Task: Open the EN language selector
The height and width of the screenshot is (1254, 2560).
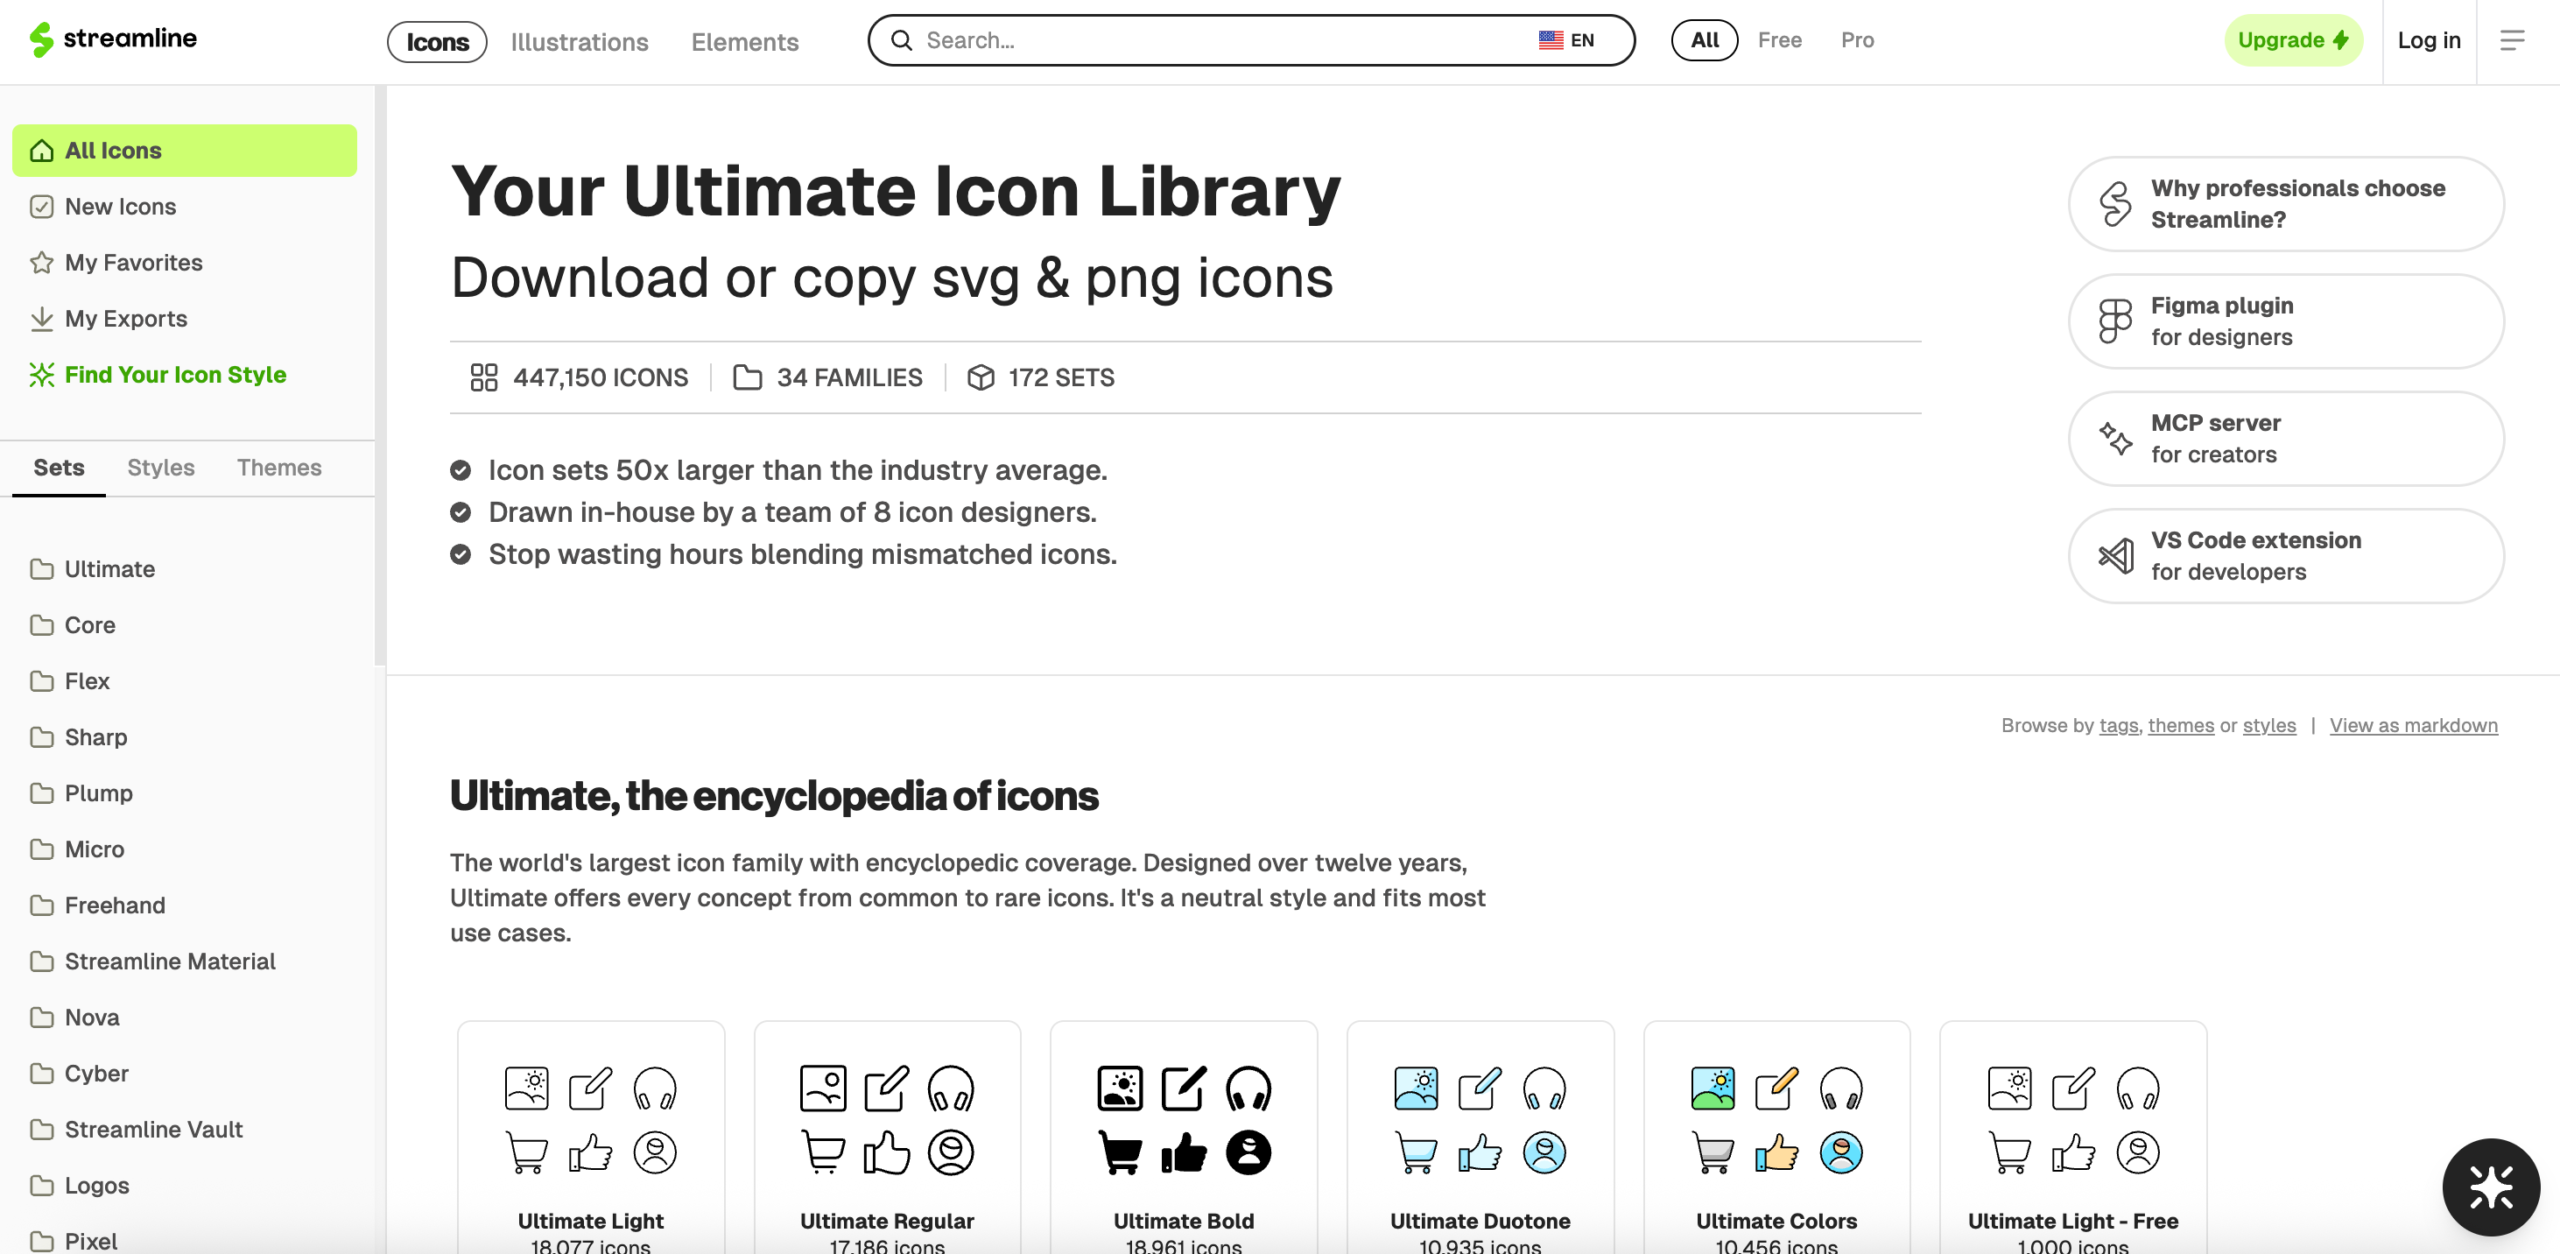Action: click(x=1566, y=40)
